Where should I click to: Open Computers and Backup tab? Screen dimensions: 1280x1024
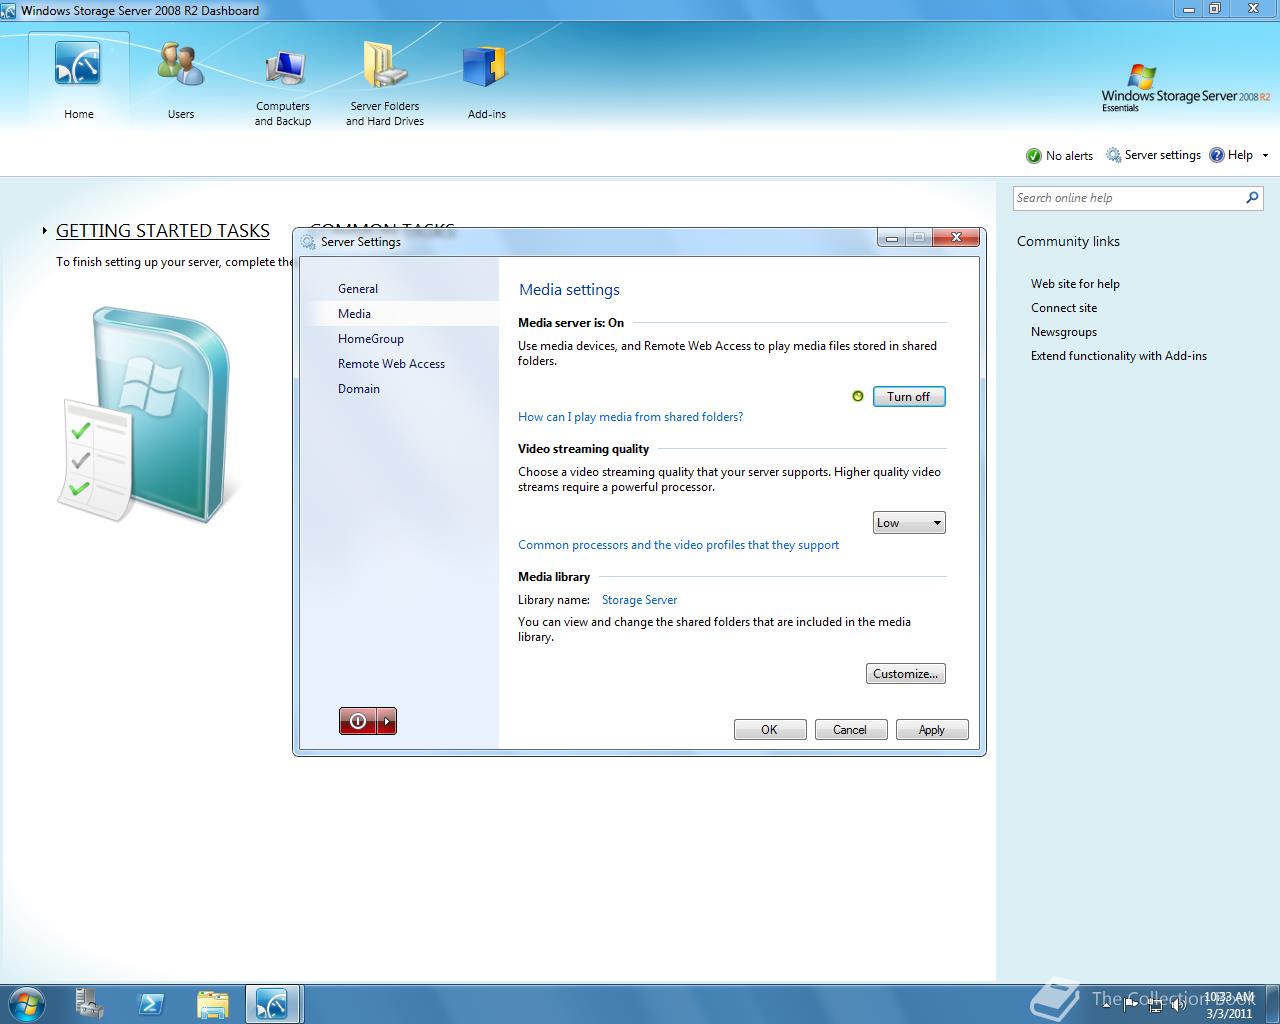(283, 86)
